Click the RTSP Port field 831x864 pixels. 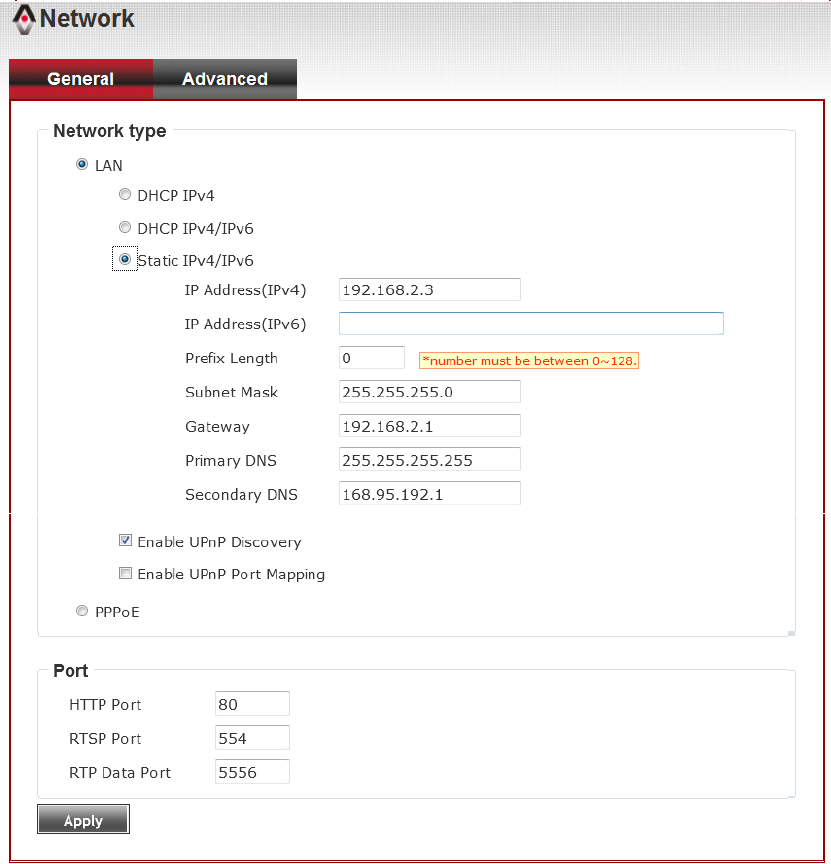(x=252, y=738)
